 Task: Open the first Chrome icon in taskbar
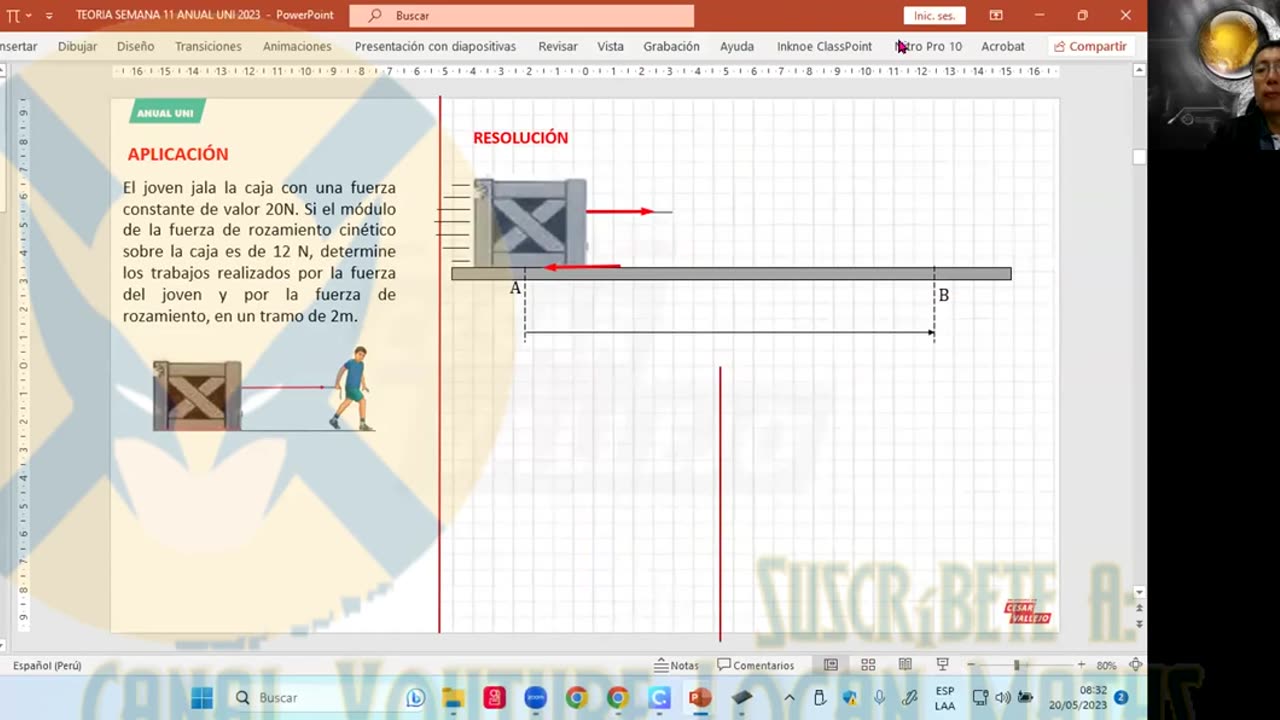(576, 697)
